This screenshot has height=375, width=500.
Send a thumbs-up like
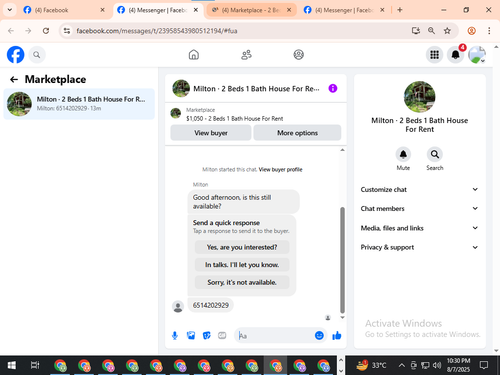[337, 335]
